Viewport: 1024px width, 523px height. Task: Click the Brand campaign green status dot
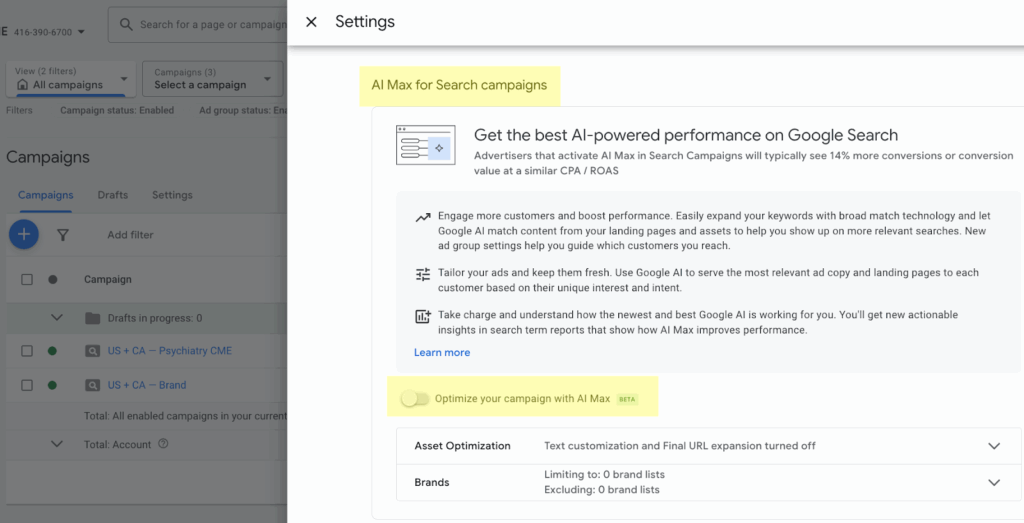click(x=52, y=385)
